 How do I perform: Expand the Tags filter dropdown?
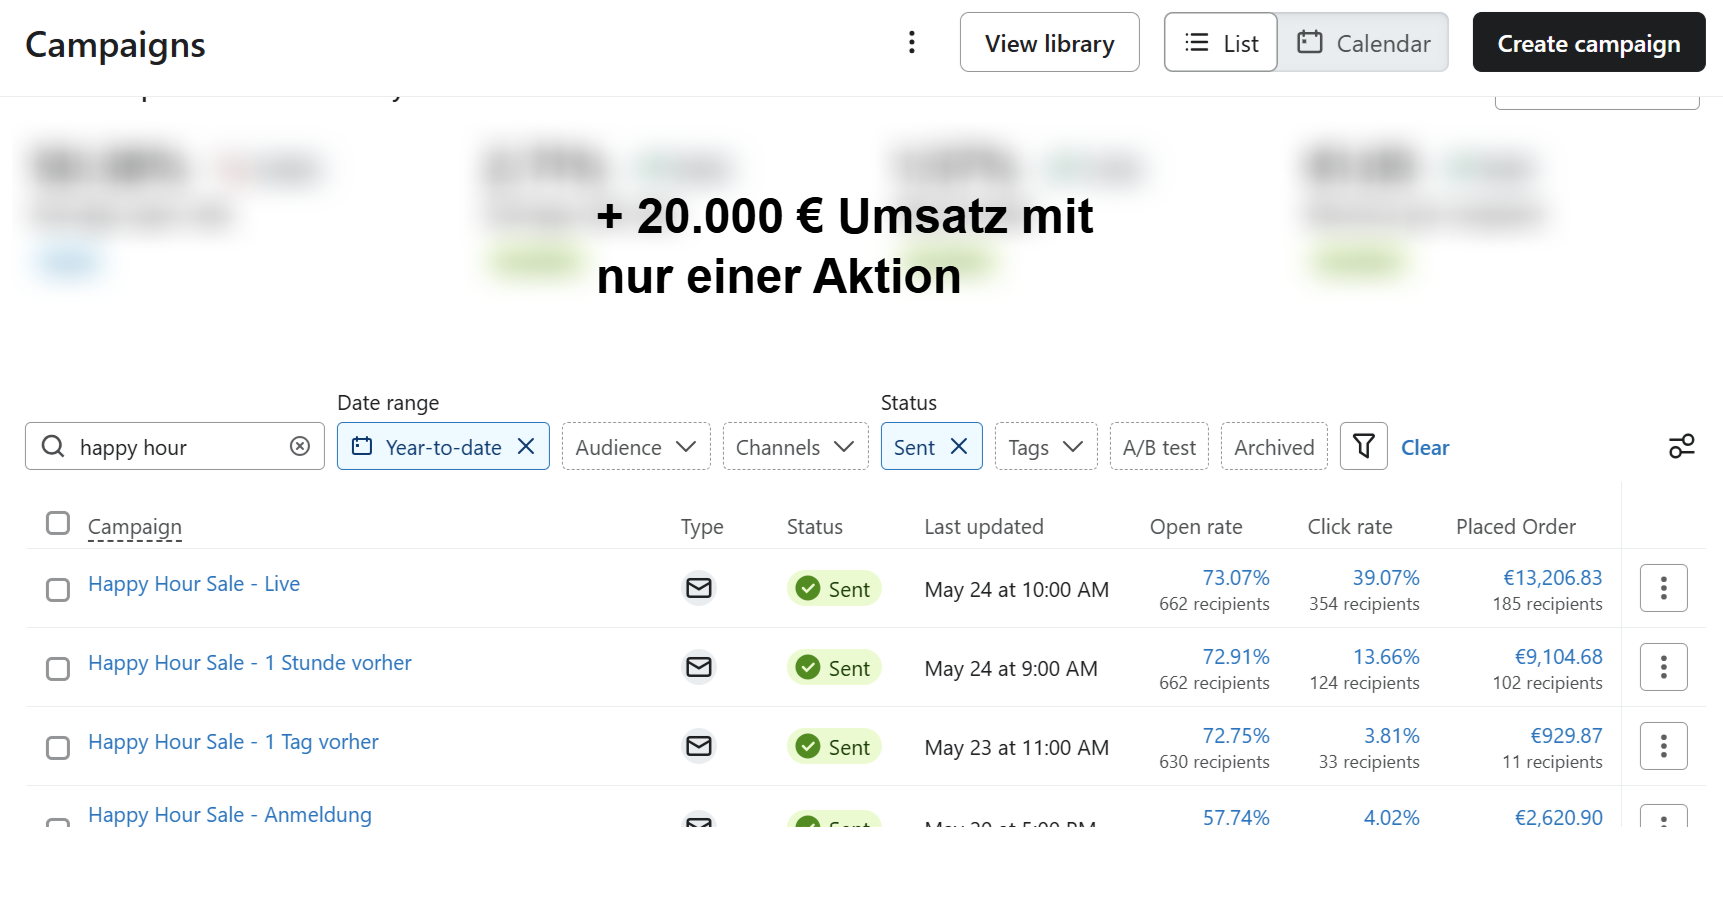(1045, 446)
